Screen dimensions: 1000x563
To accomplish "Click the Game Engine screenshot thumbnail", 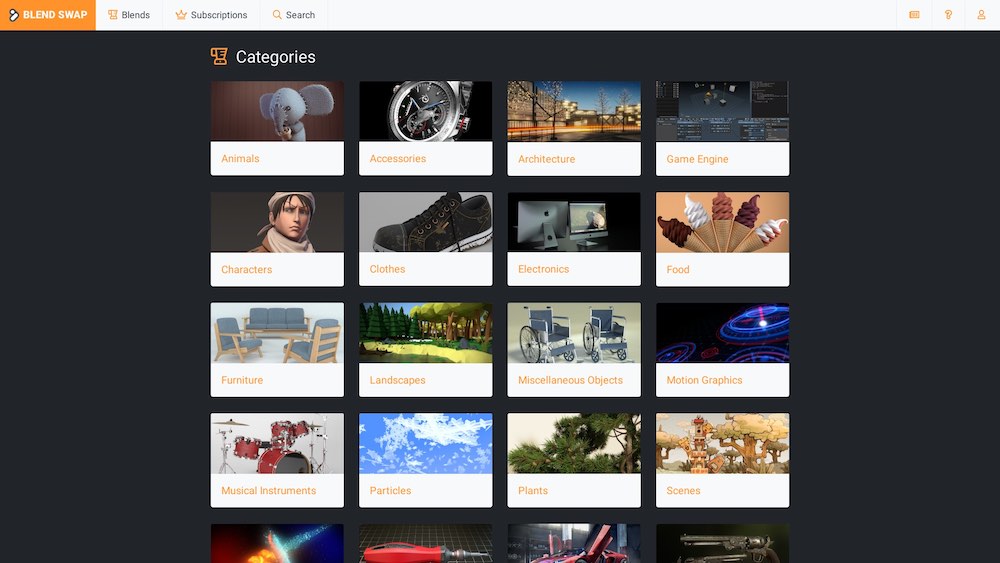I will (722, 111).
